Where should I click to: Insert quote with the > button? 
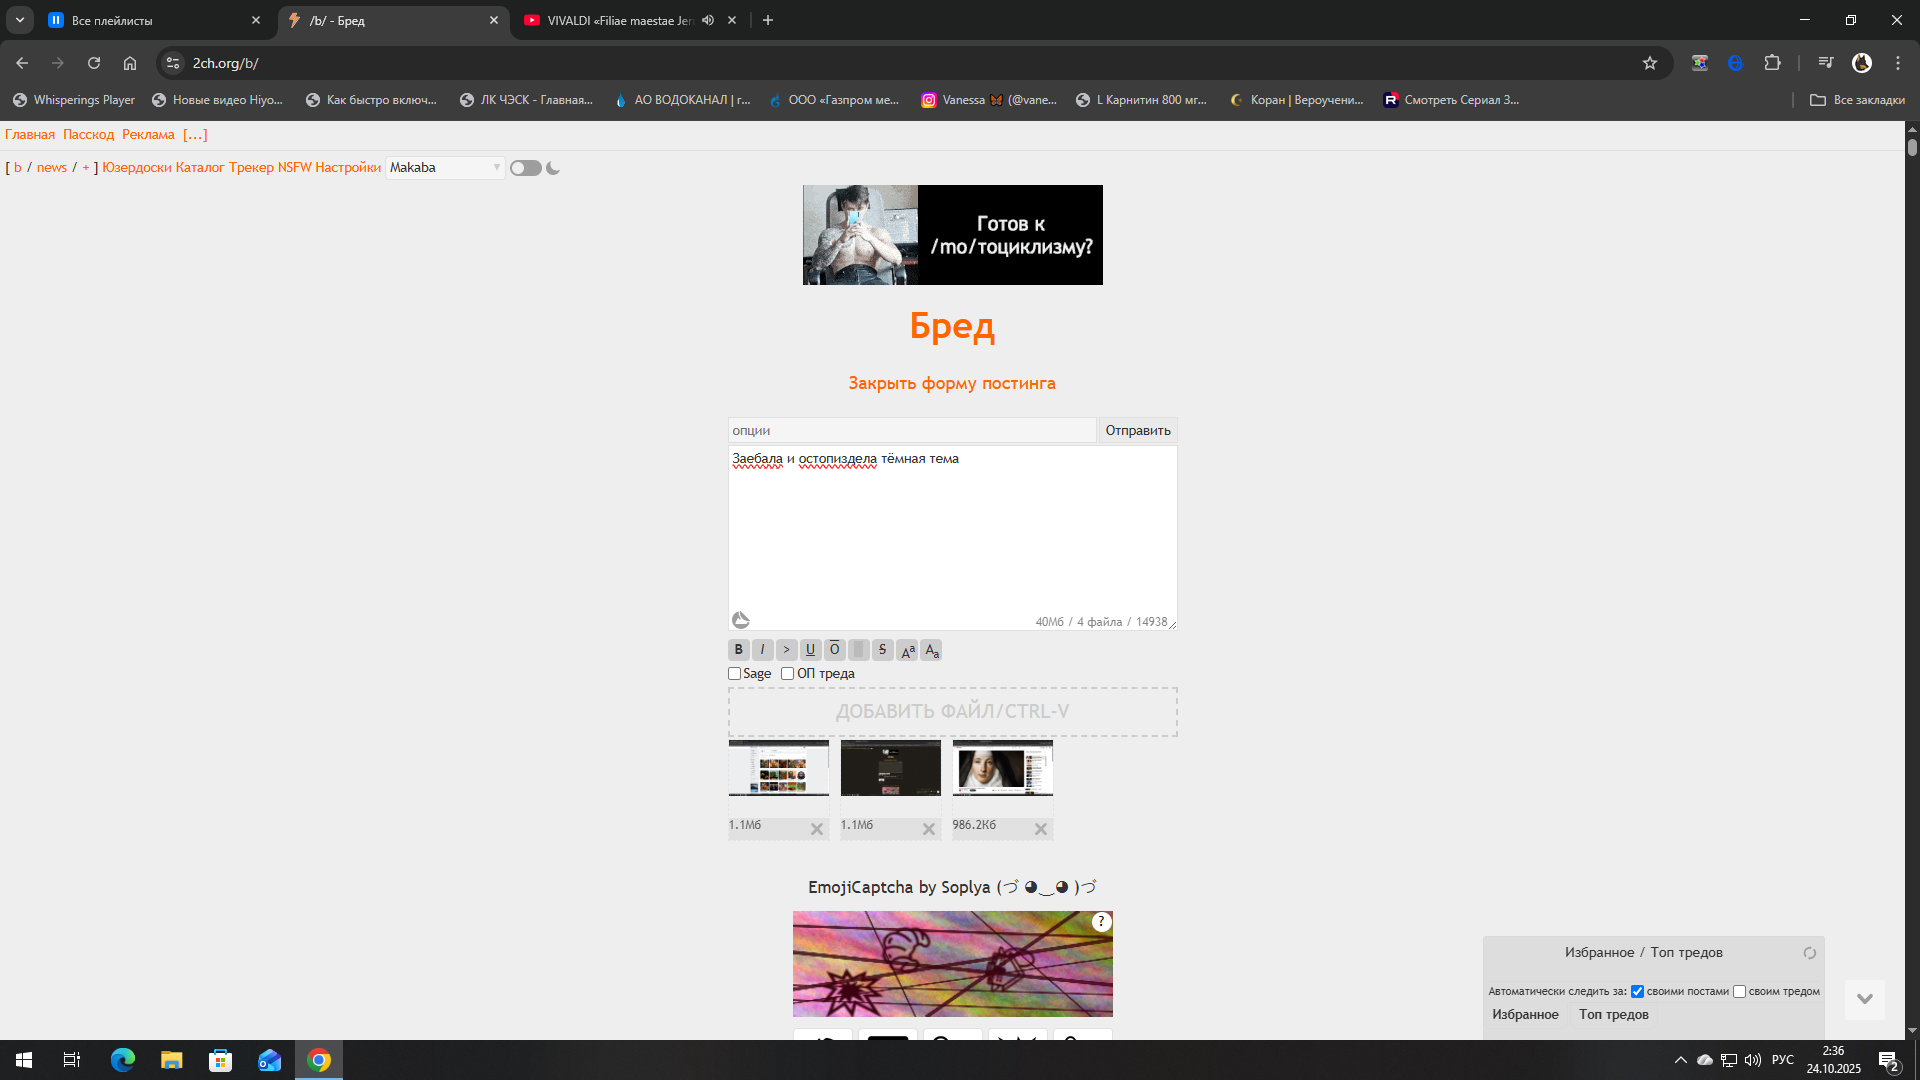click(x=786, y=650)
